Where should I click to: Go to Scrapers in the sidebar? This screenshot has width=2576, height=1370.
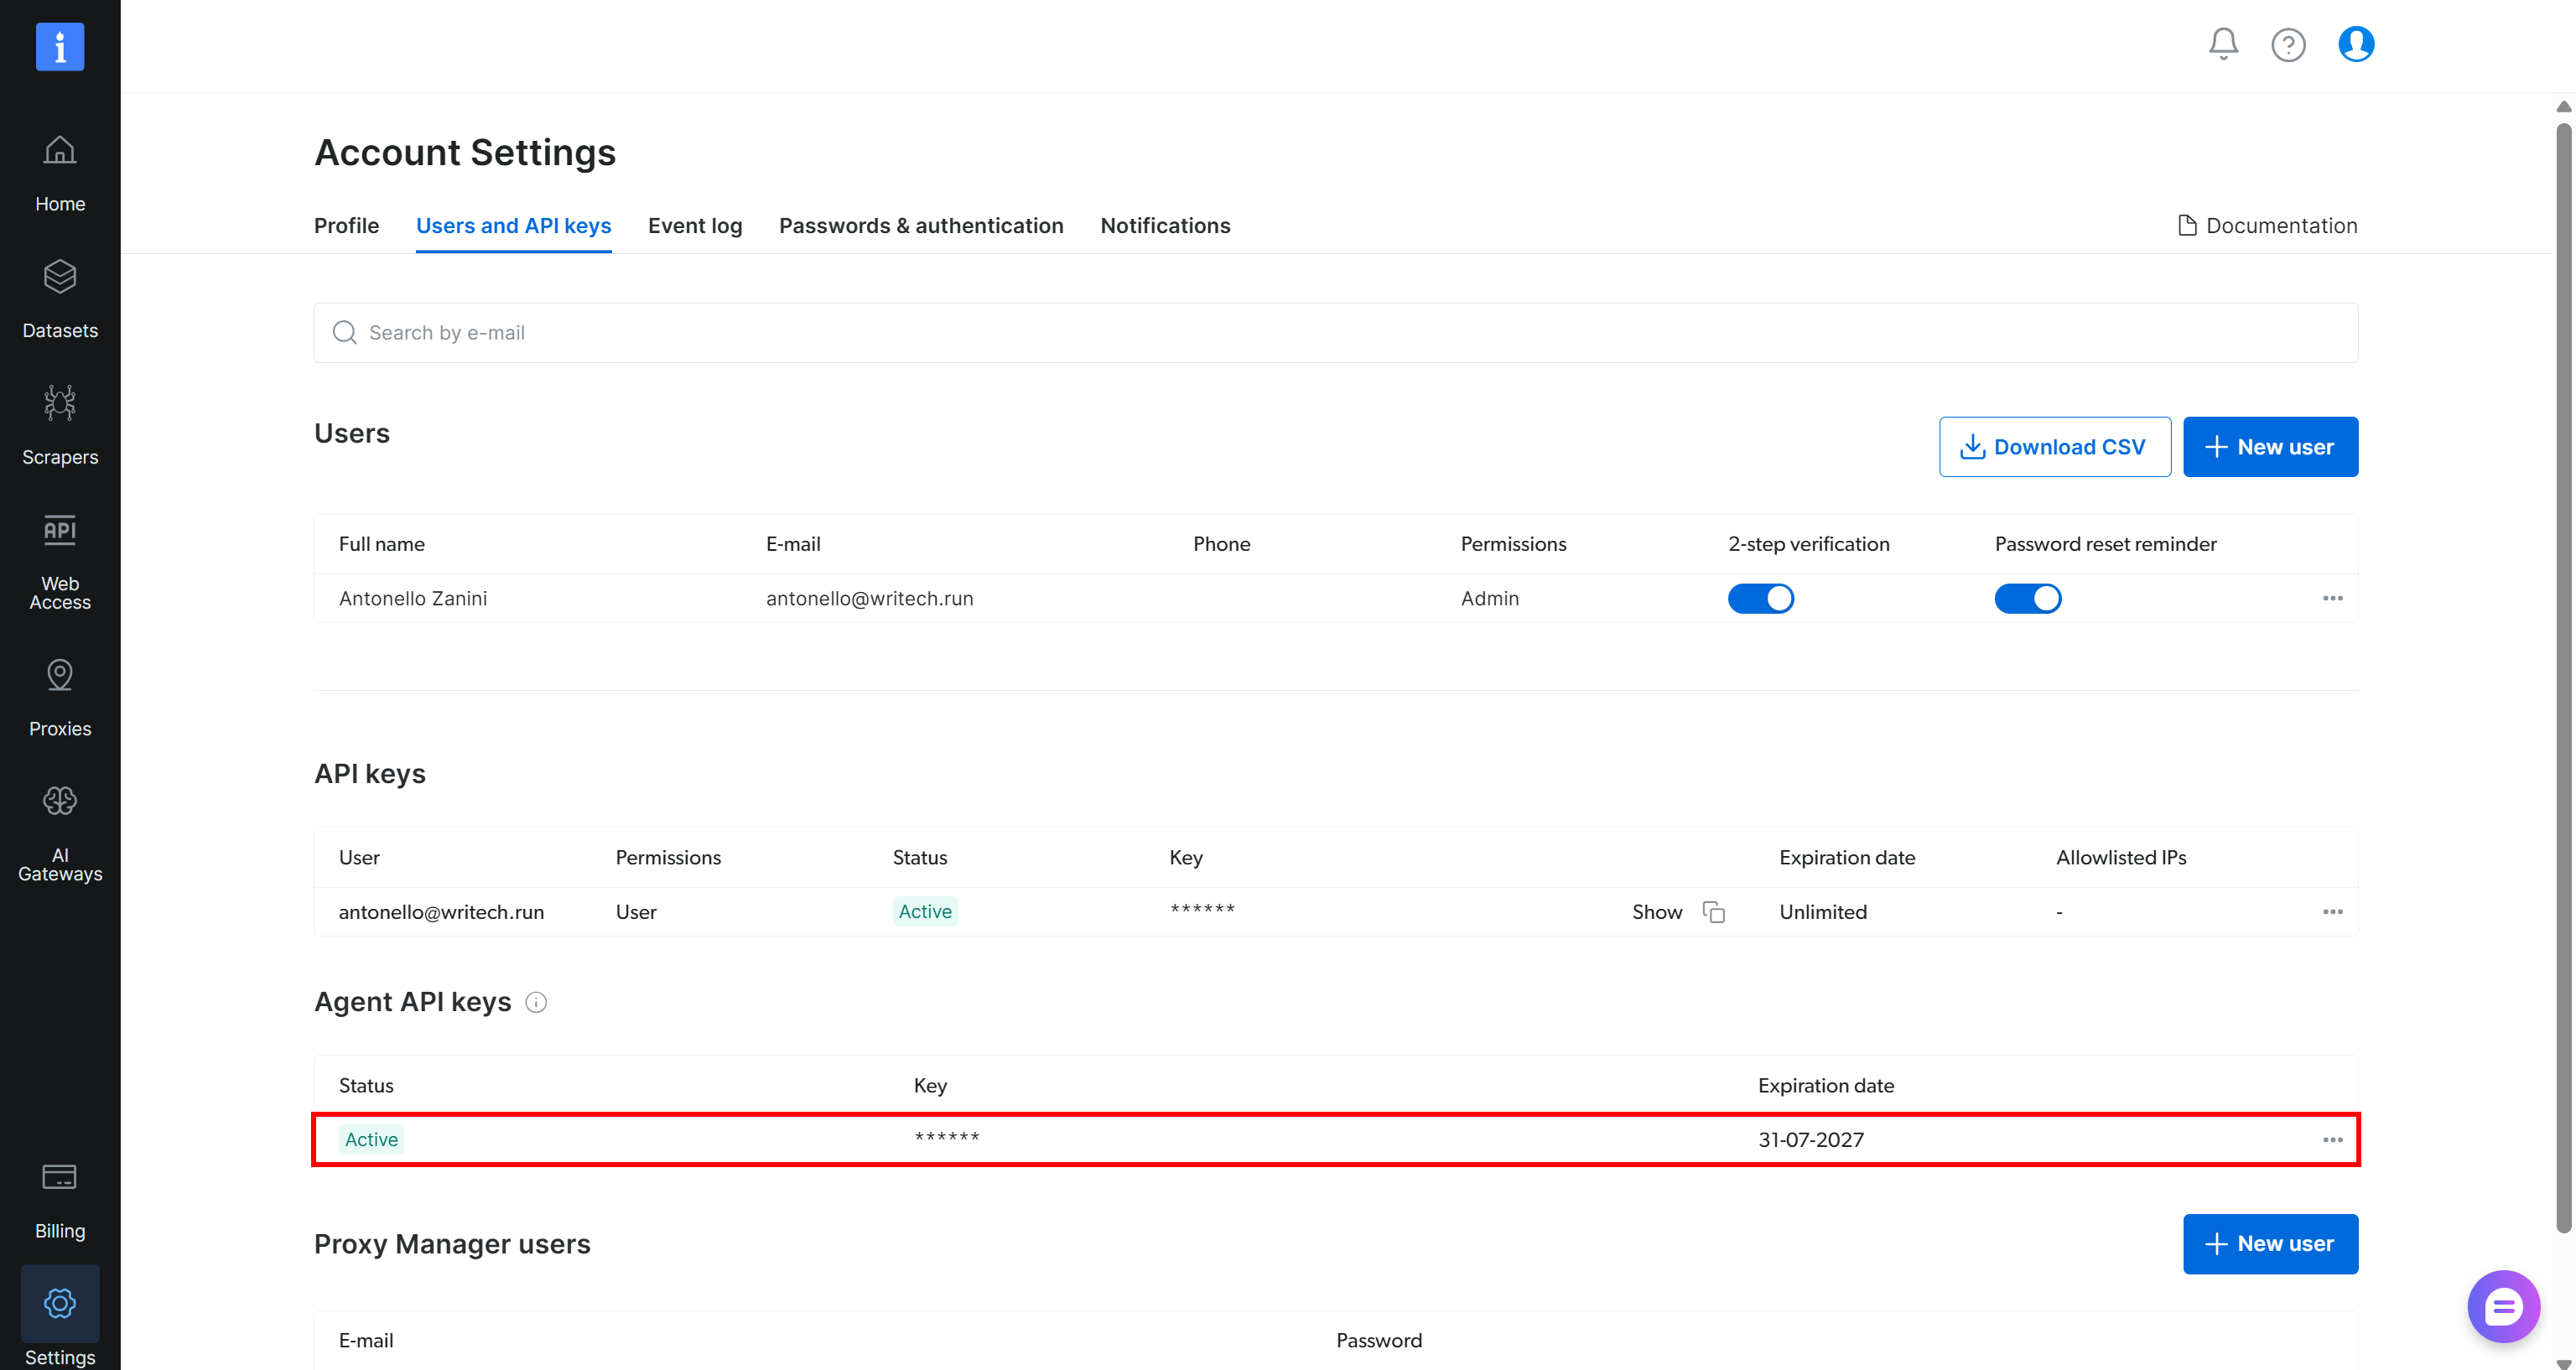[x=60, y=427]
